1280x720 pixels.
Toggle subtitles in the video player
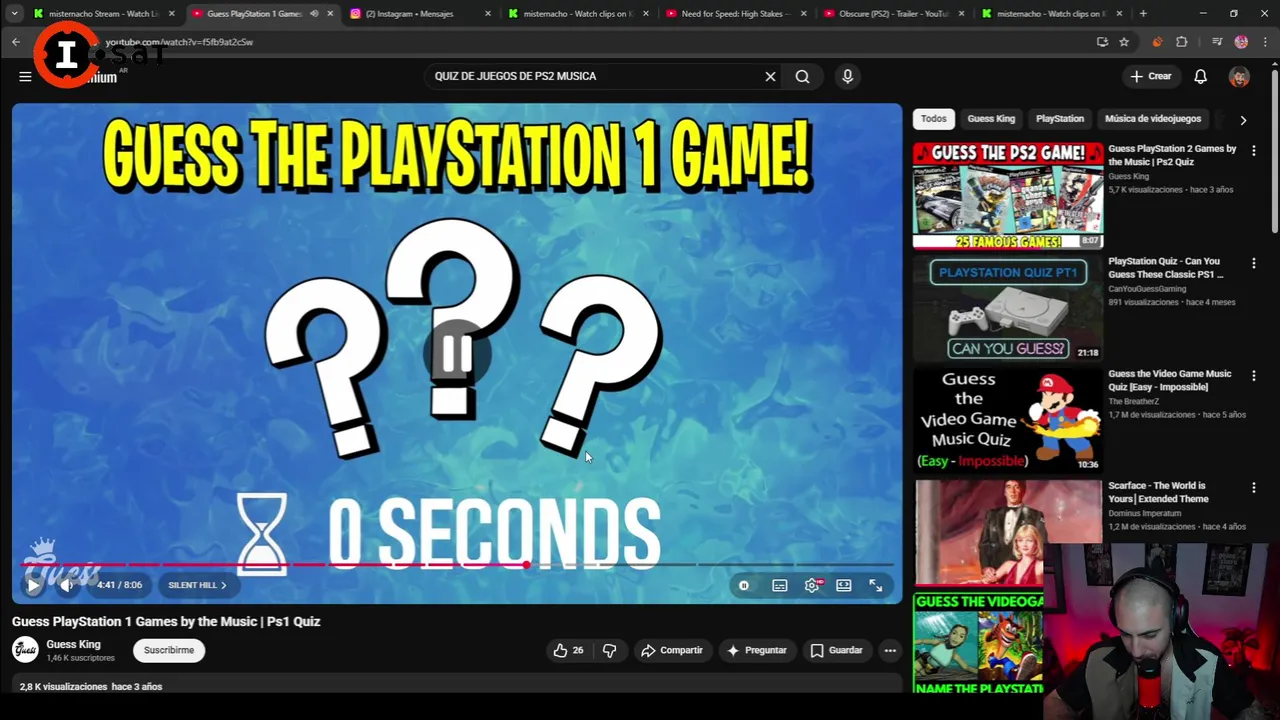pyautogui.click(x=780, y=586)
